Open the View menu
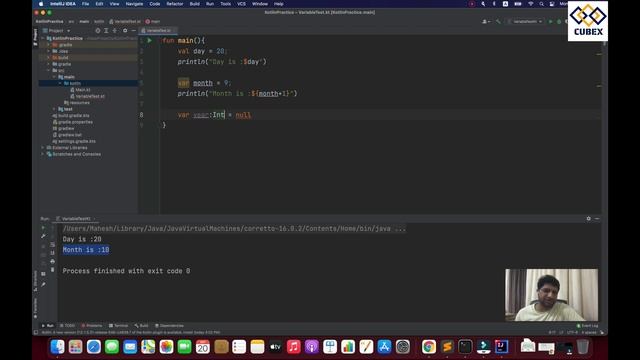The height and width of the screenshot is (360, 640). (x=114, y=4)
